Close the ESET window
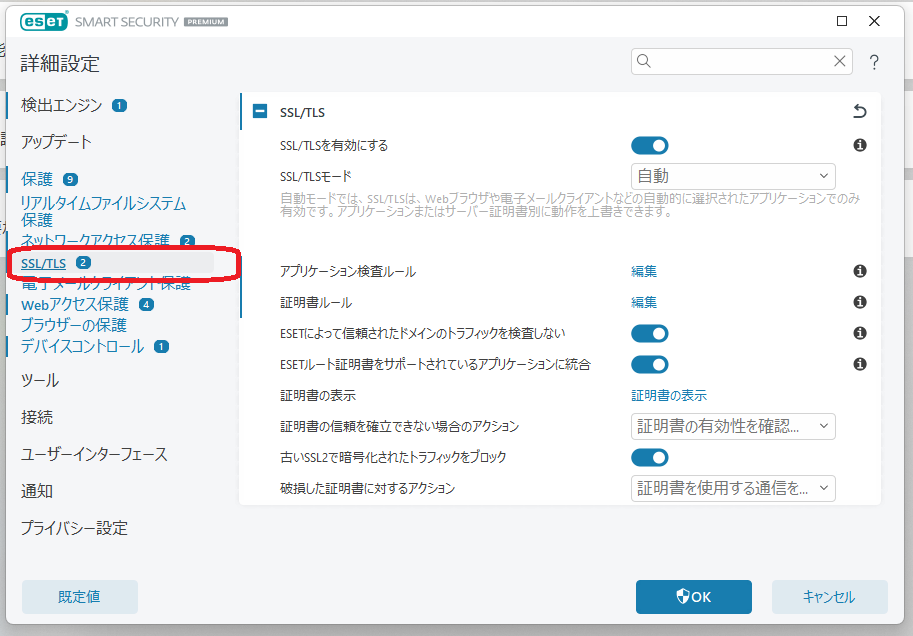 [x=874, y=21]
